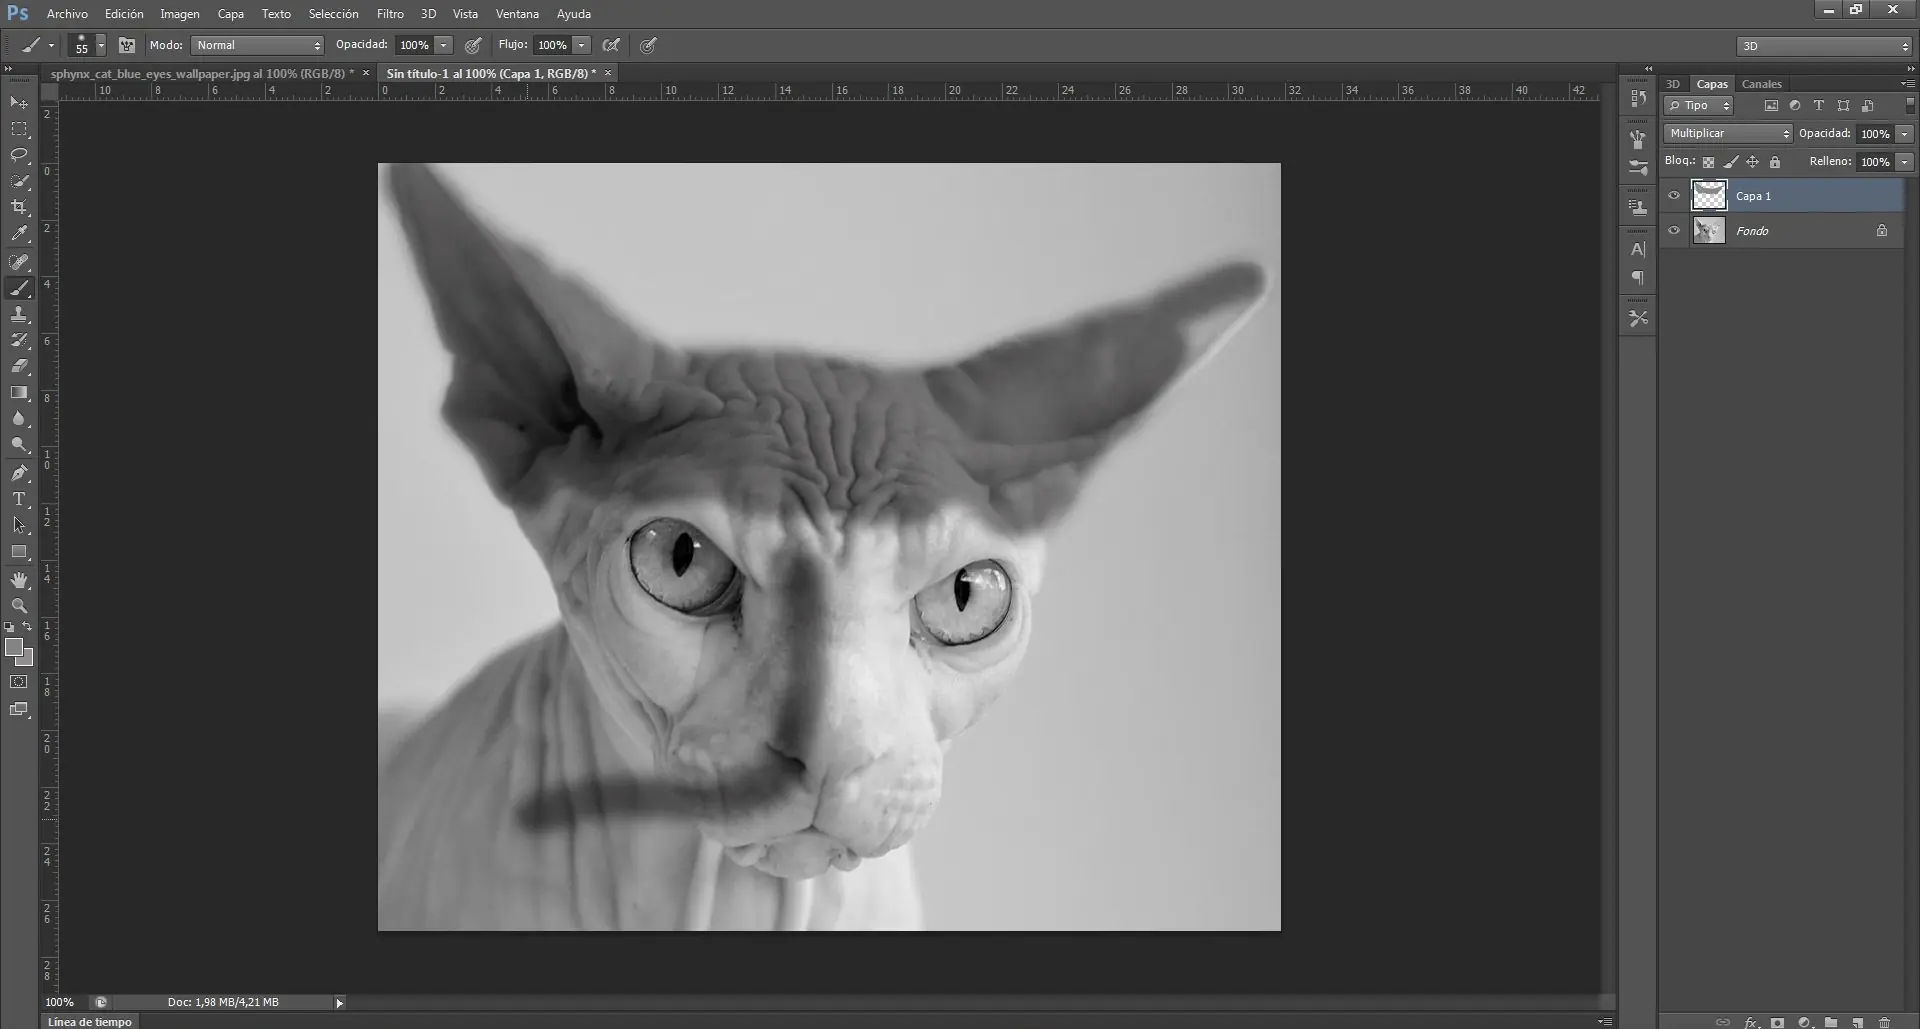Create a new group with the folder icon
This screenshot has height=1029, width=1920.
click(x=1831, y=1022)
